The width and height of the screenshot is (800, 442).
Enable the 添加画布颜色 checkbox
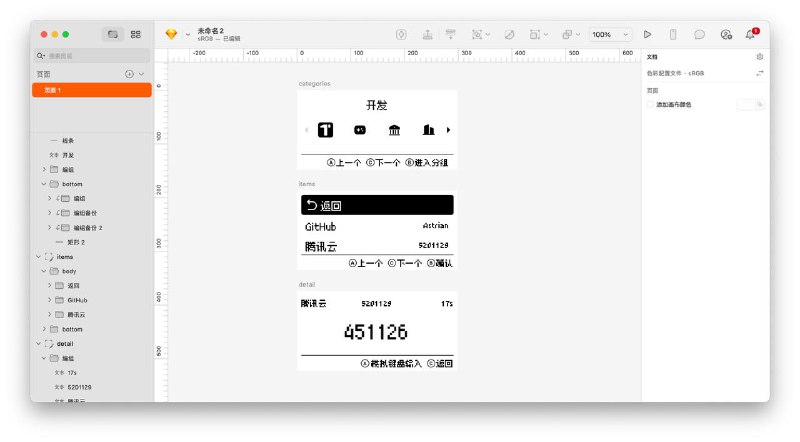pyautogui.click(x=650, y=105)
